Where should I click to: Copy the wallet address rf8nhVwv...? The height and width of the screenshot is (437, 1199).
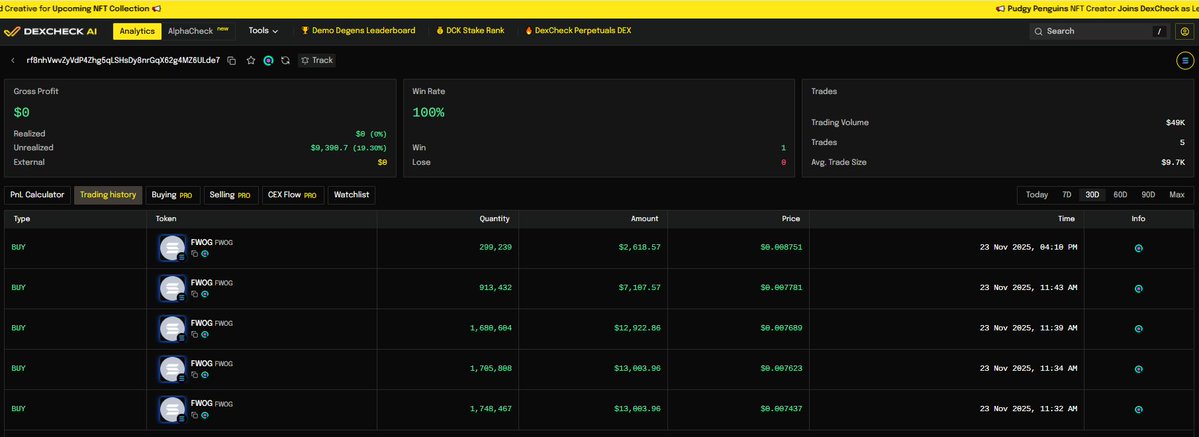pyautogui.click(x=232, y=60)
